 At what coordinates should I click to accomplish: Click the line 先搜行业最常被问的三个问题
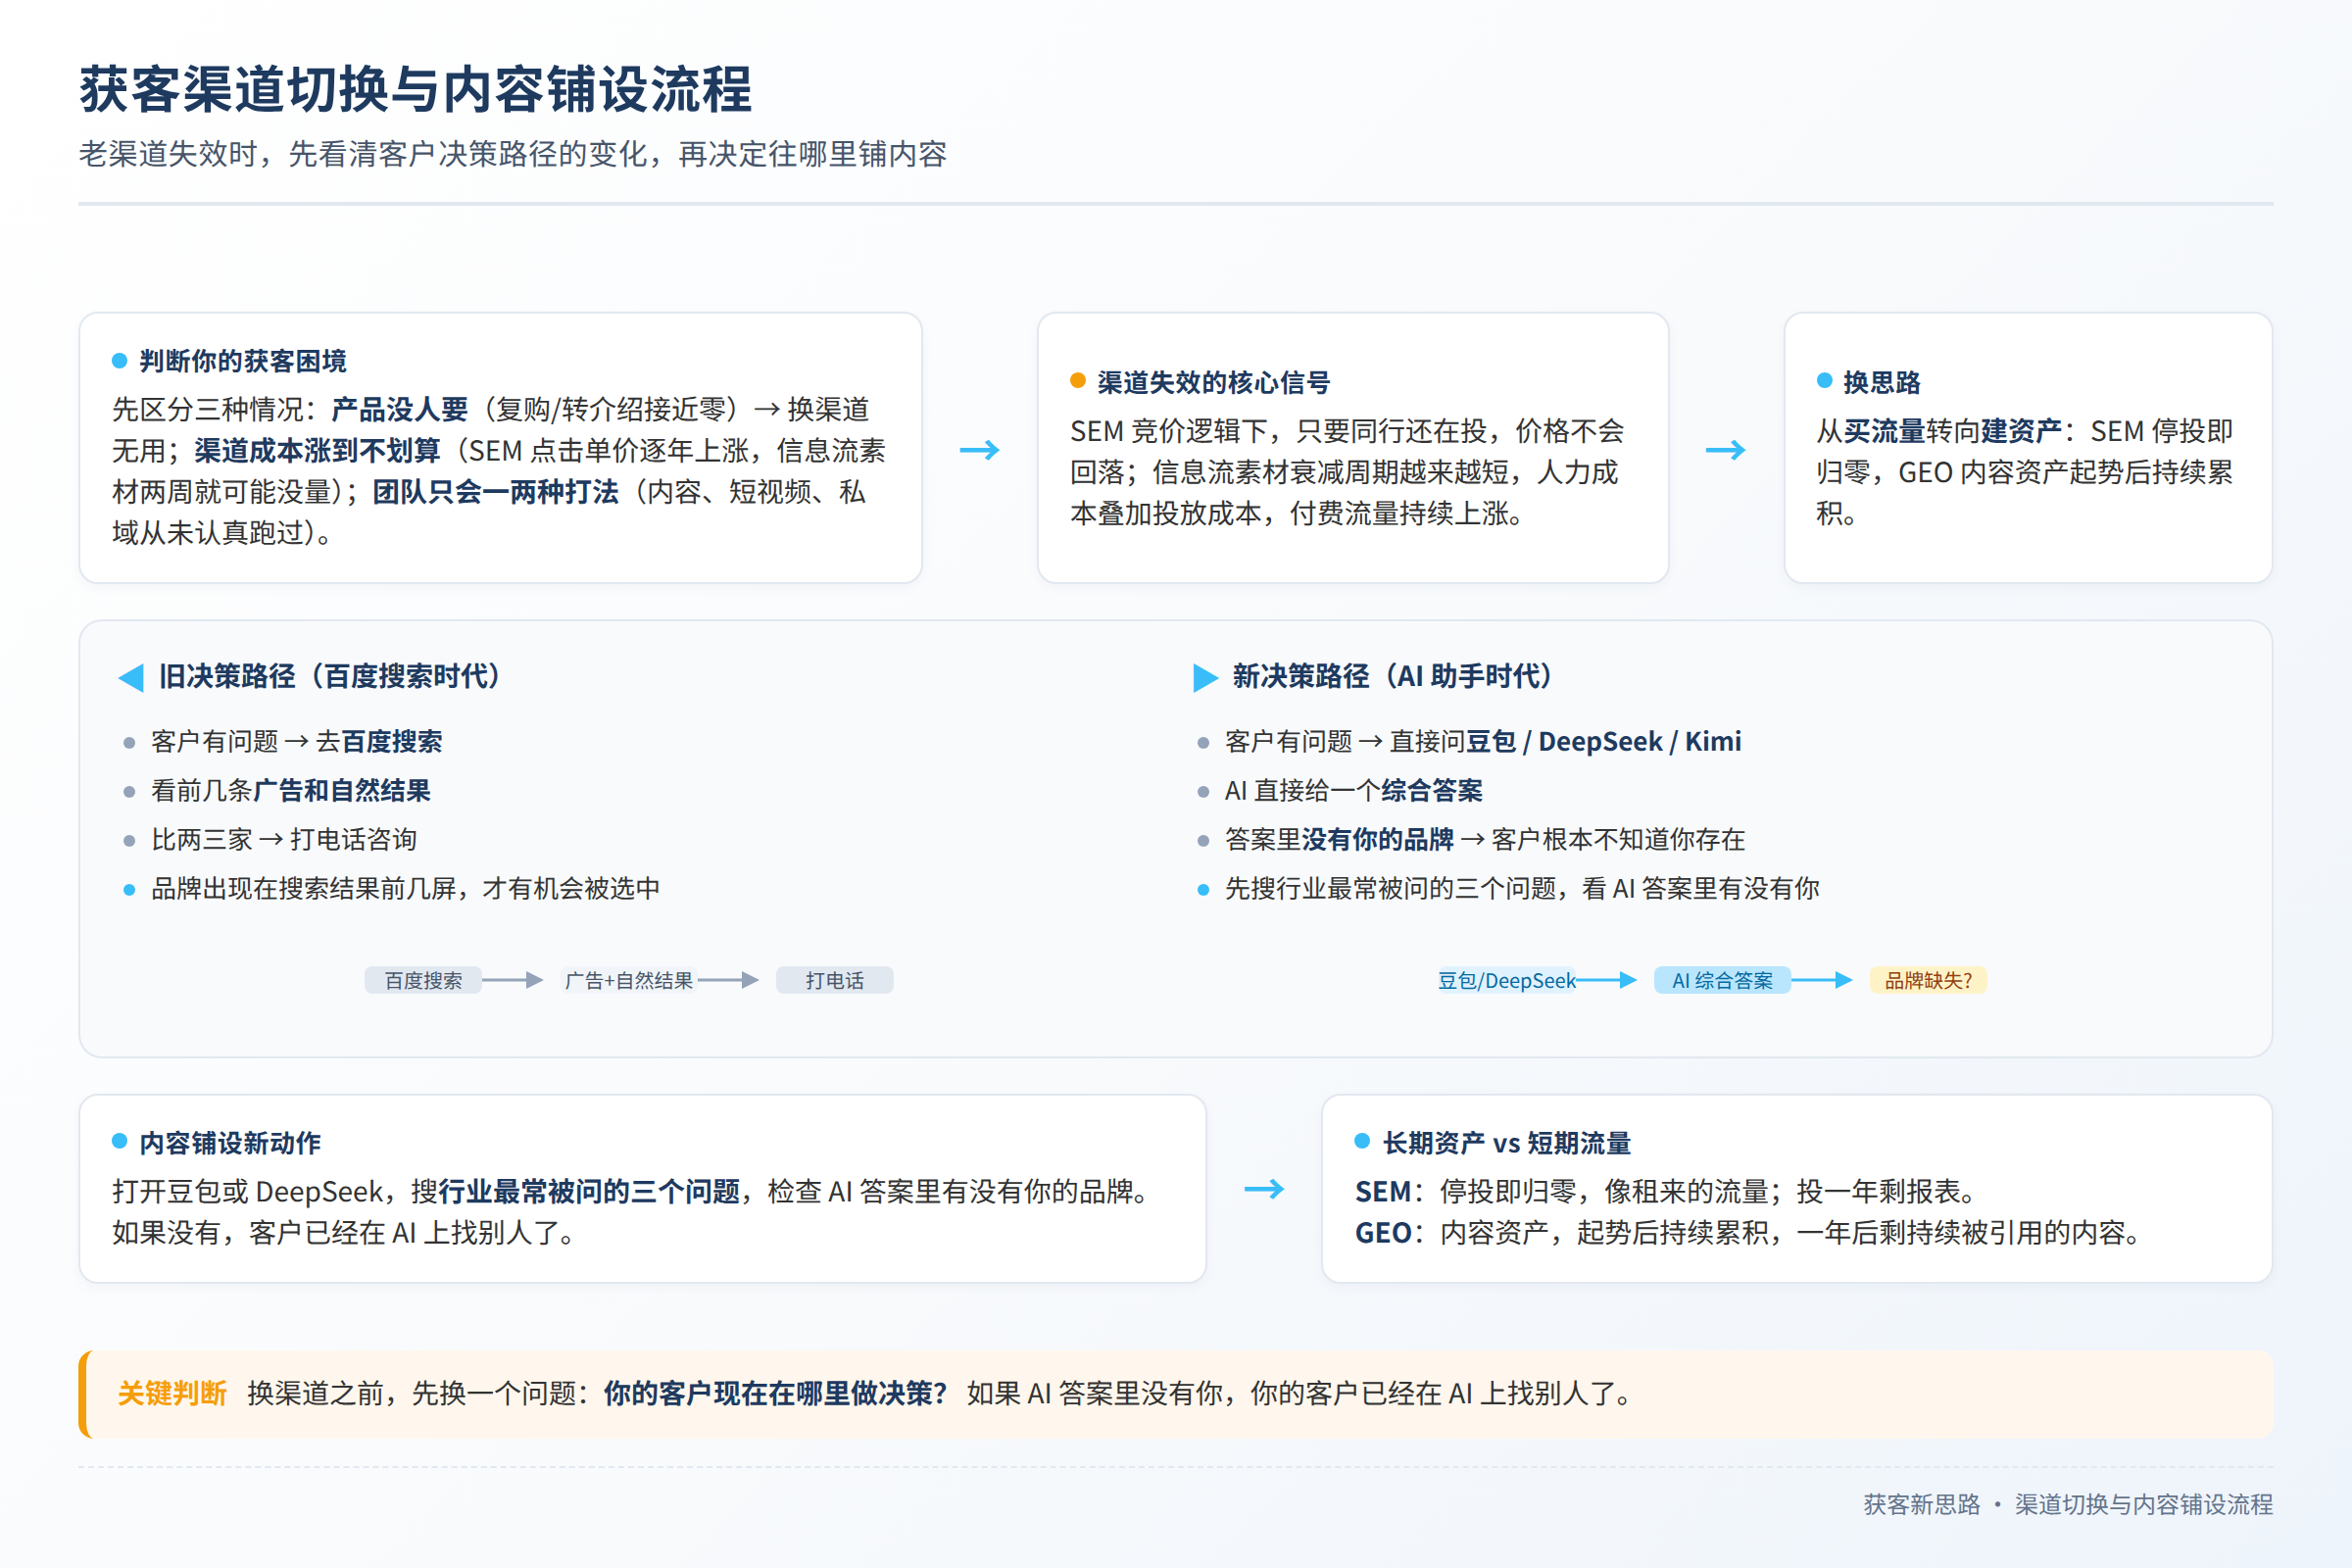1521,888
